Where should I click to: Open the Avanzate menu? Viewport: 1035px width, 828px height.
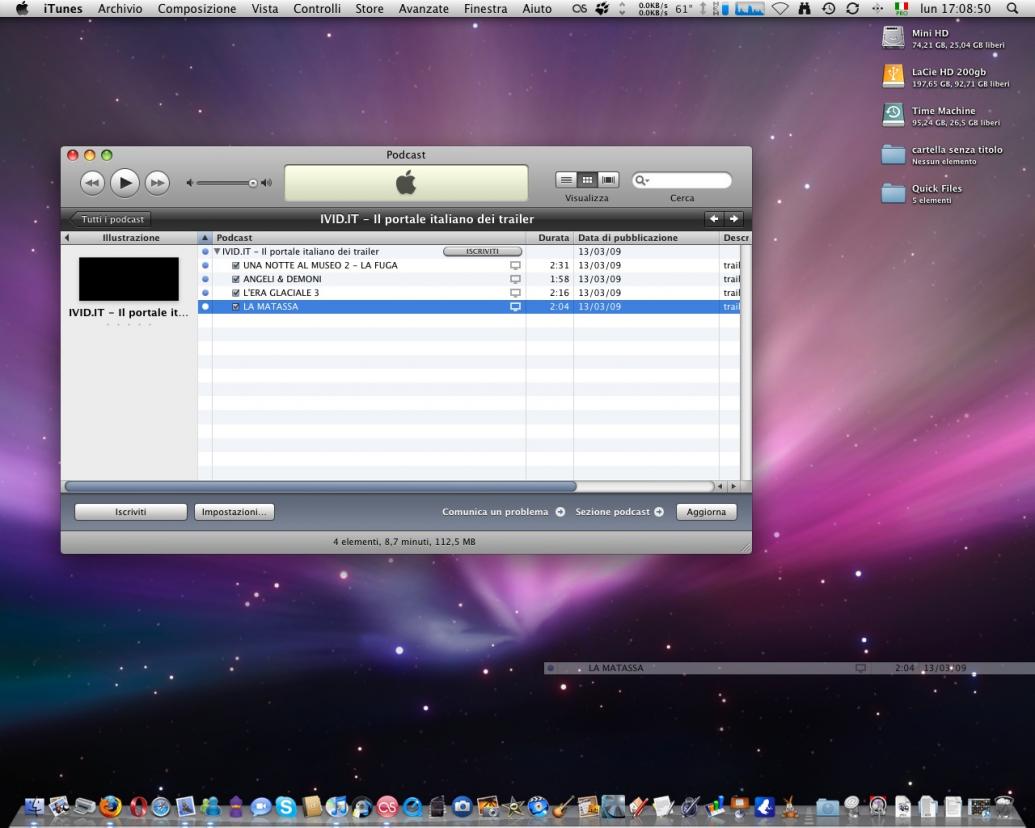pos(424,9)
